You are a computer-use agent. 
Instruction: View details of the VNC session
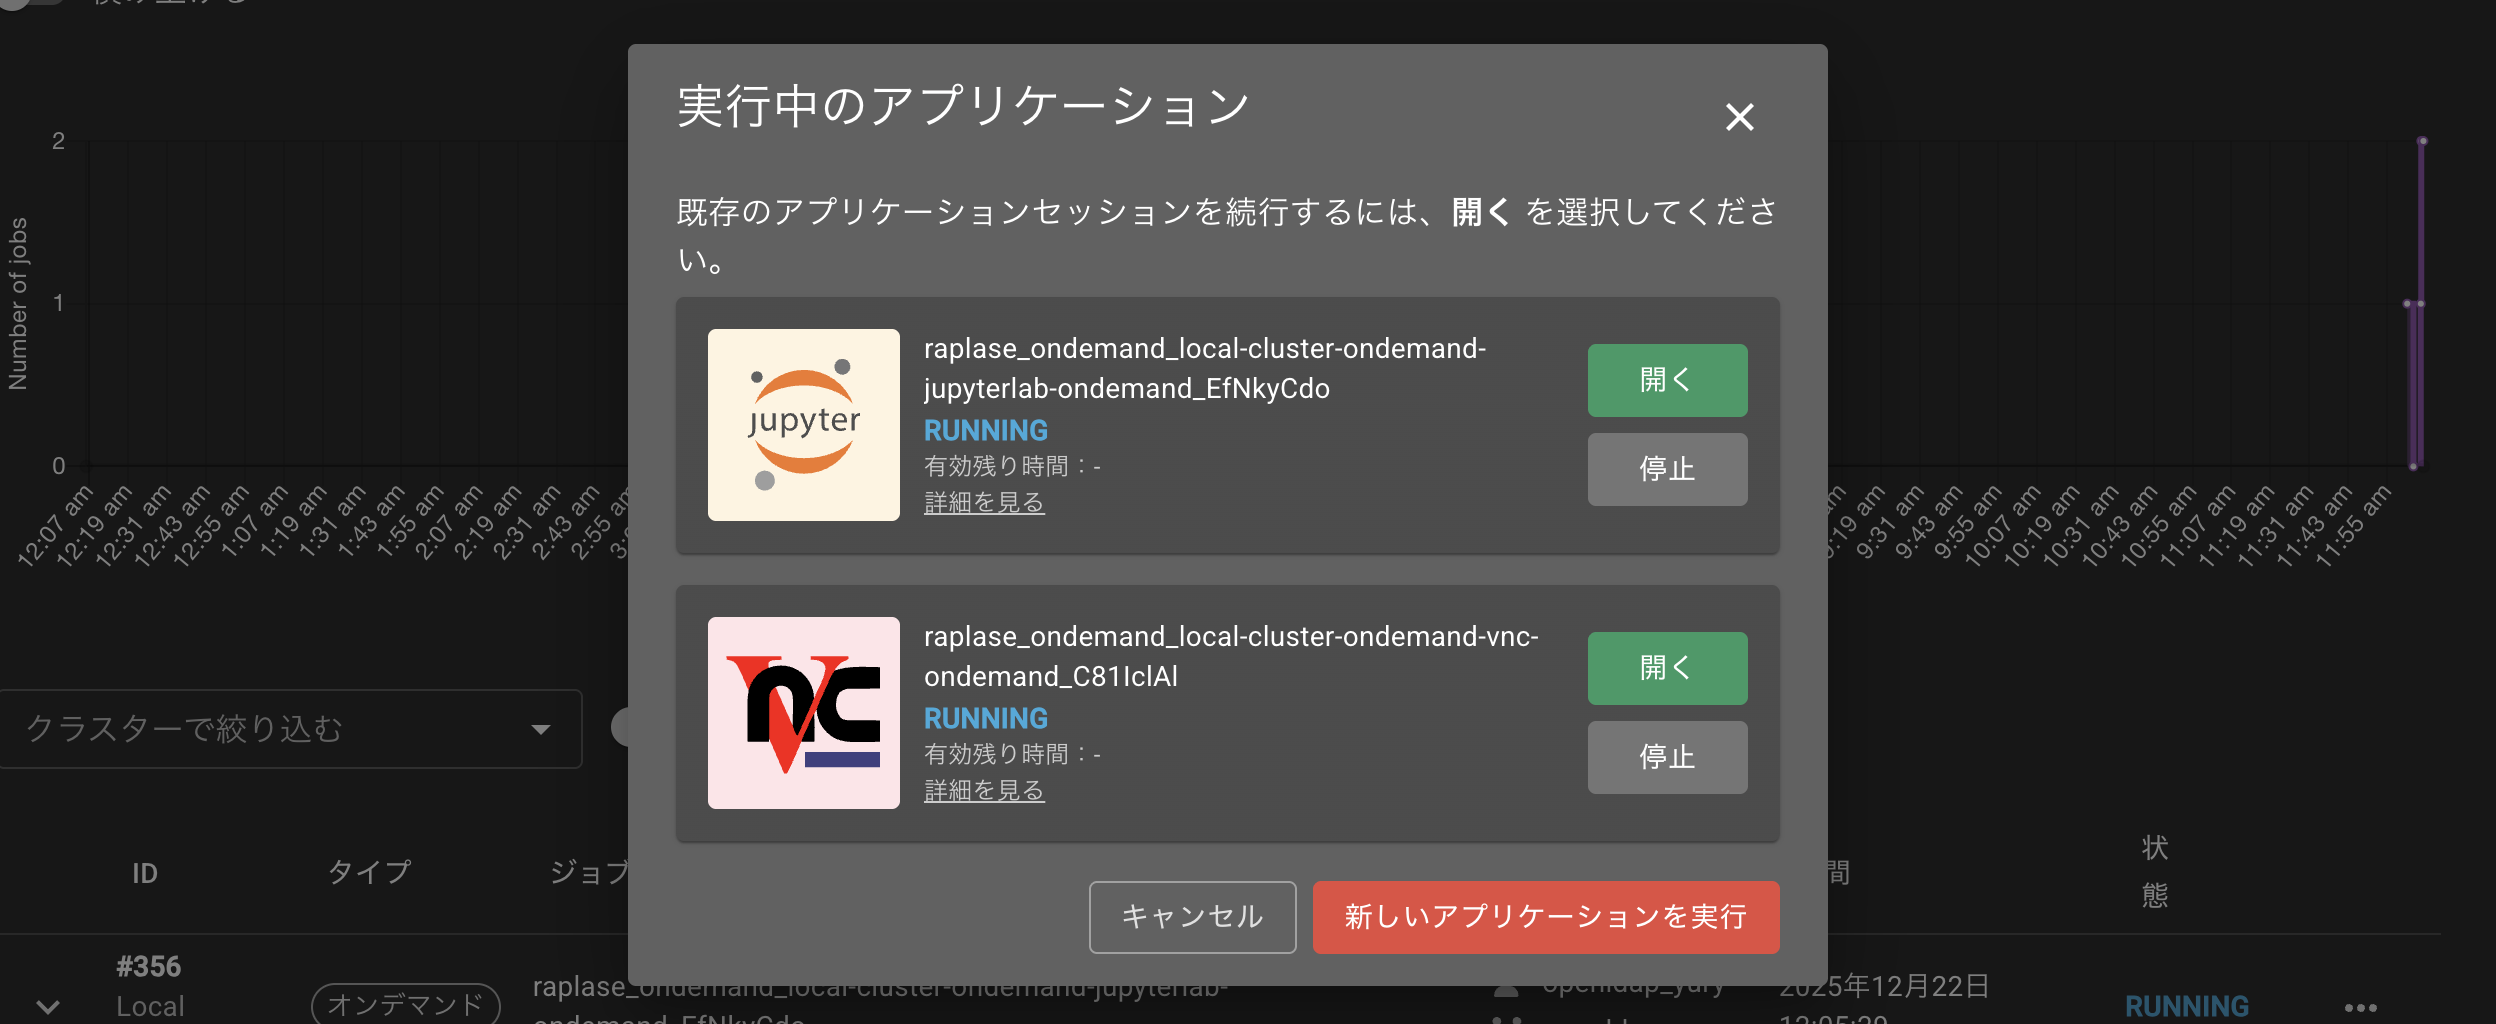point(984,791)
